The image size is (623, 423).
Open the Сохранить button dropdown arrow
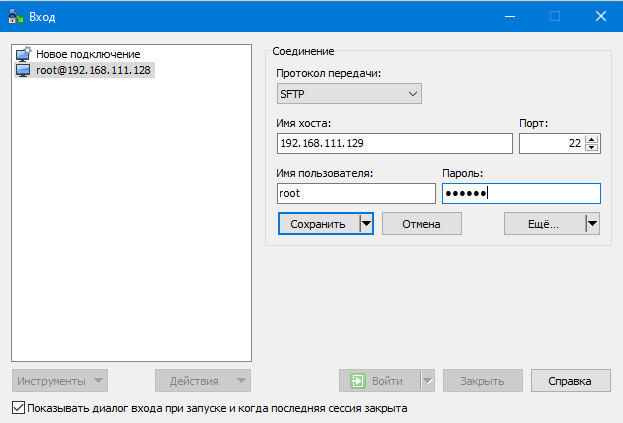tap(367, 224)
